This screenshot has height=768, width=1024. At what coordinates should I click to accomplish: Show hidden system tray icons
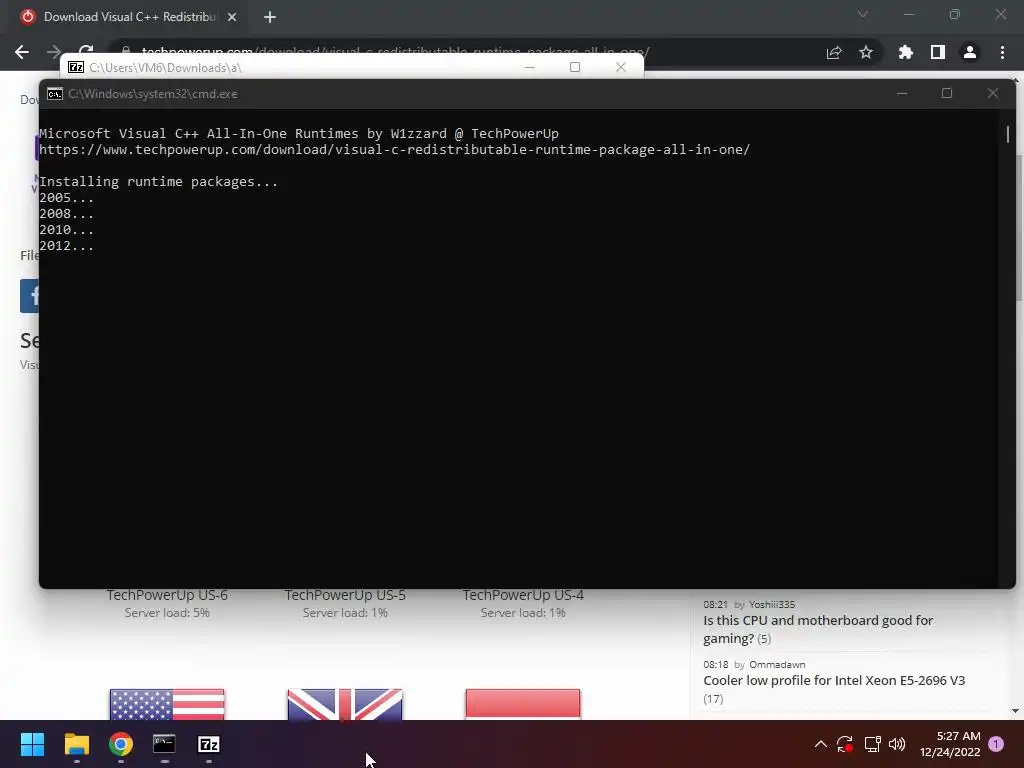click(821, 744)
